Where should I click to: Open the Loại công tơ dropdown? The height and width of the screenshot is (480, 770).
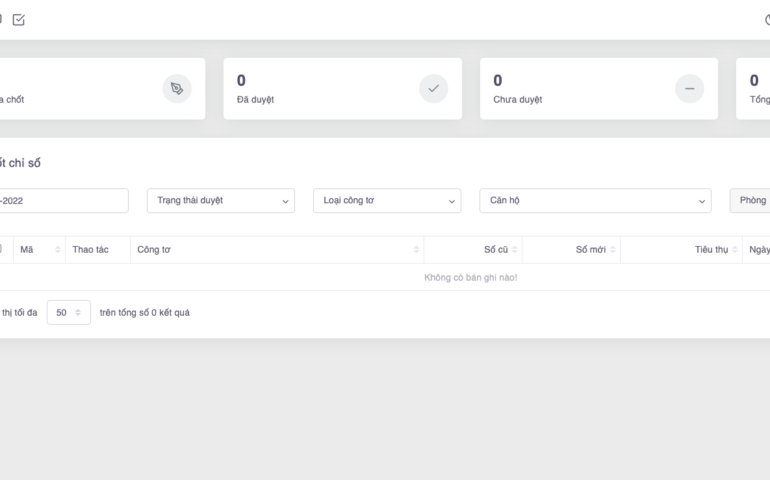click(x=387, y=201)
